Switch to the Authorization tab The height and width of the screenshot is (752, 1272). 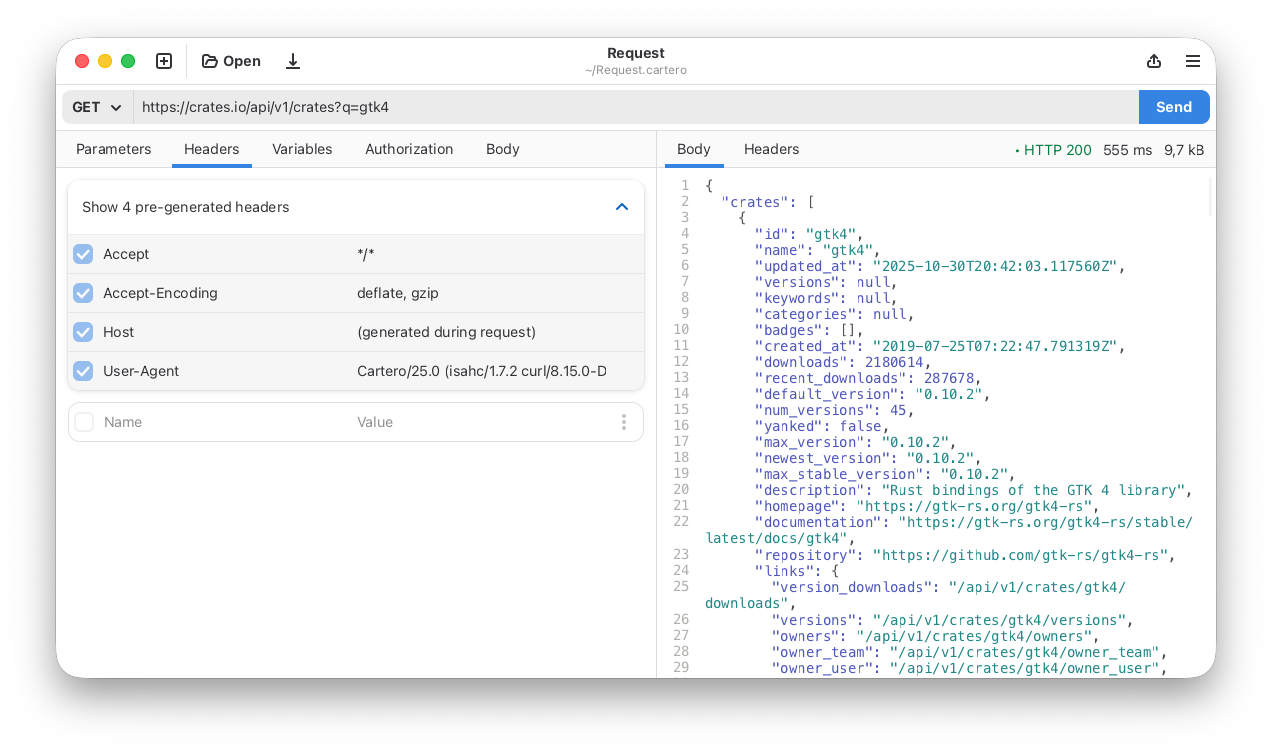[409, 149]
